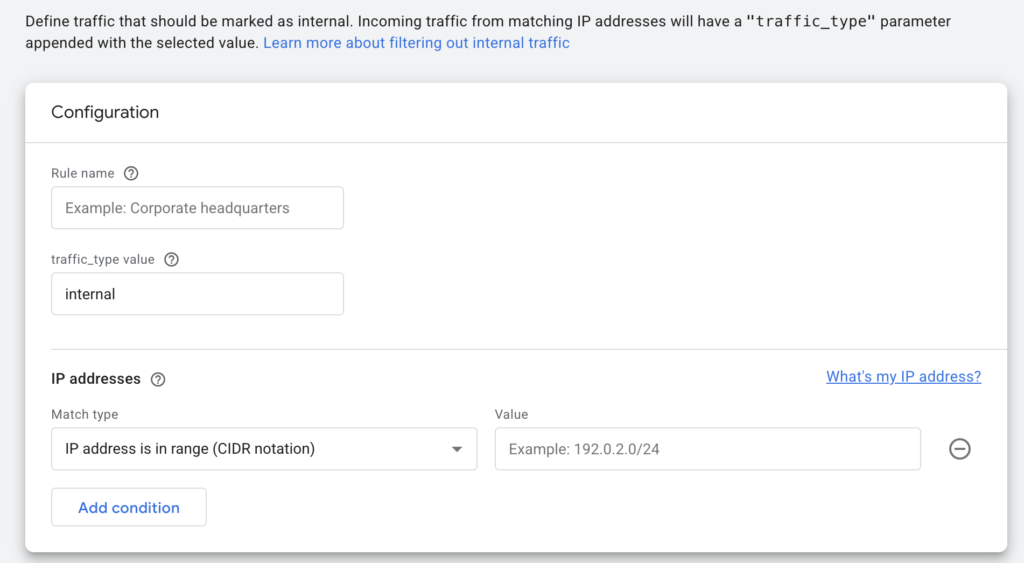This screenshot has height=563, width=1024.
Task: Open the 'Learn more about filtering' link
Action: click(416, 43)
